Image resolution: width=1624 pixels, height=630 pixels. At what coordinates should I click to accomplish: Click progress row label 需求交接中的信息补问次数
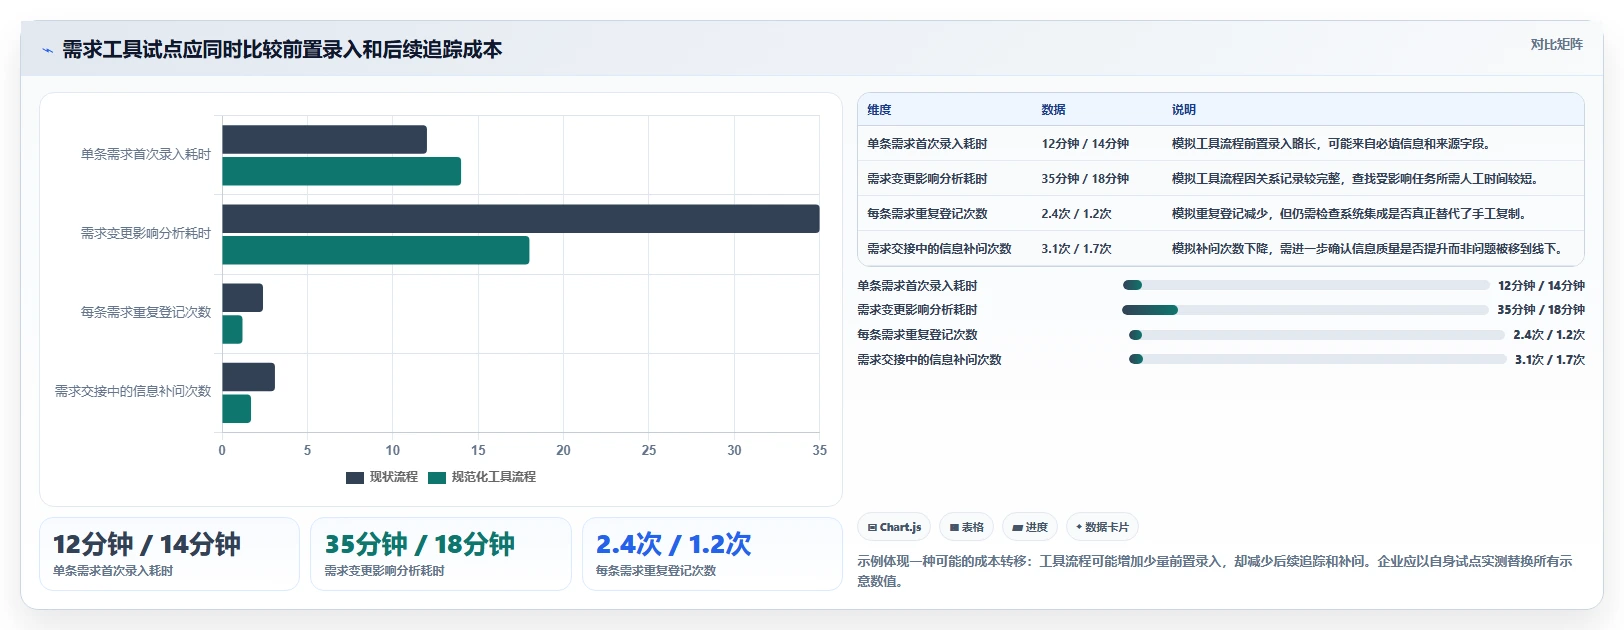coord(929,360)
